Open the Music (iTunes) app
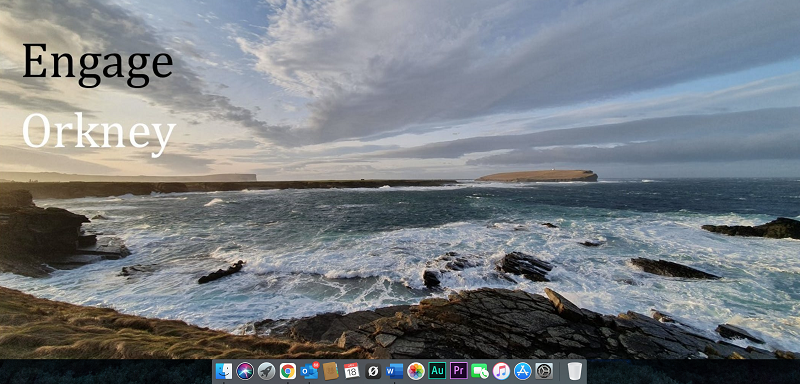 (x=501, y=371)
